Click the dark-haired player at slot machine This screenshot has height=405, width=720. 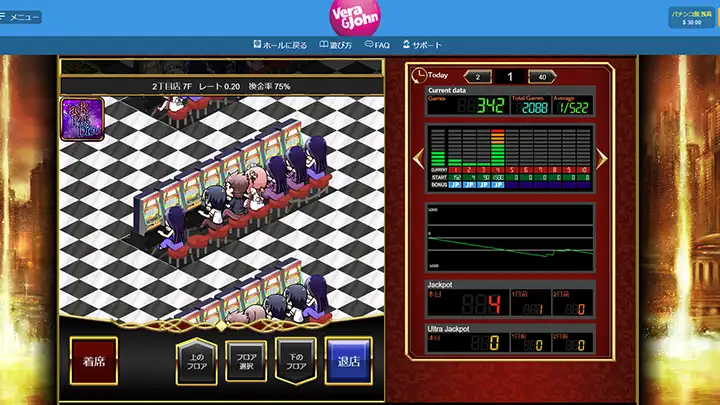click(x=175, y=220)
